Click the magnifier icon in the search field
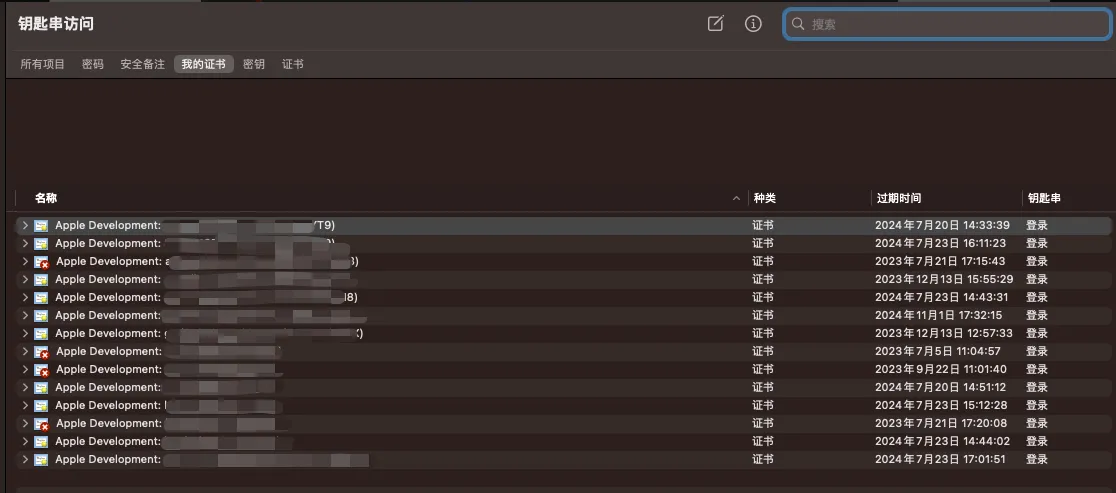 [798, 24]
